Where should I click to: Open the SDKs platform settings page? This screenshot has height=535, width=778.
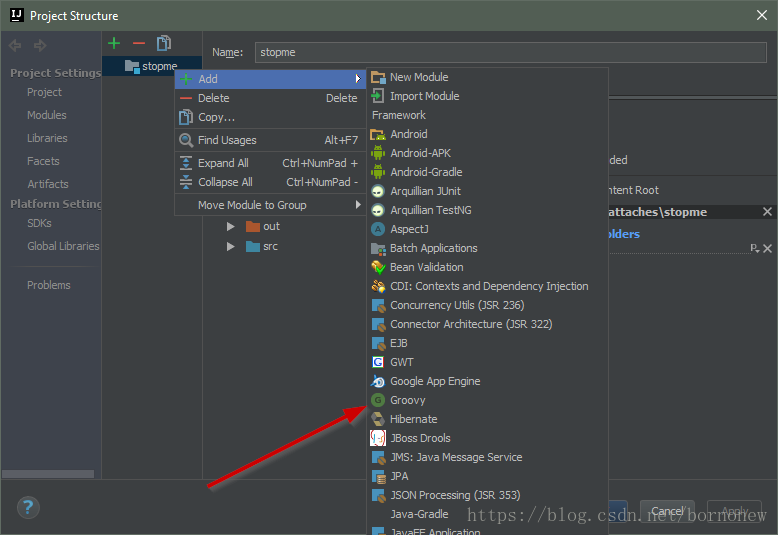[x=39, y=223]
